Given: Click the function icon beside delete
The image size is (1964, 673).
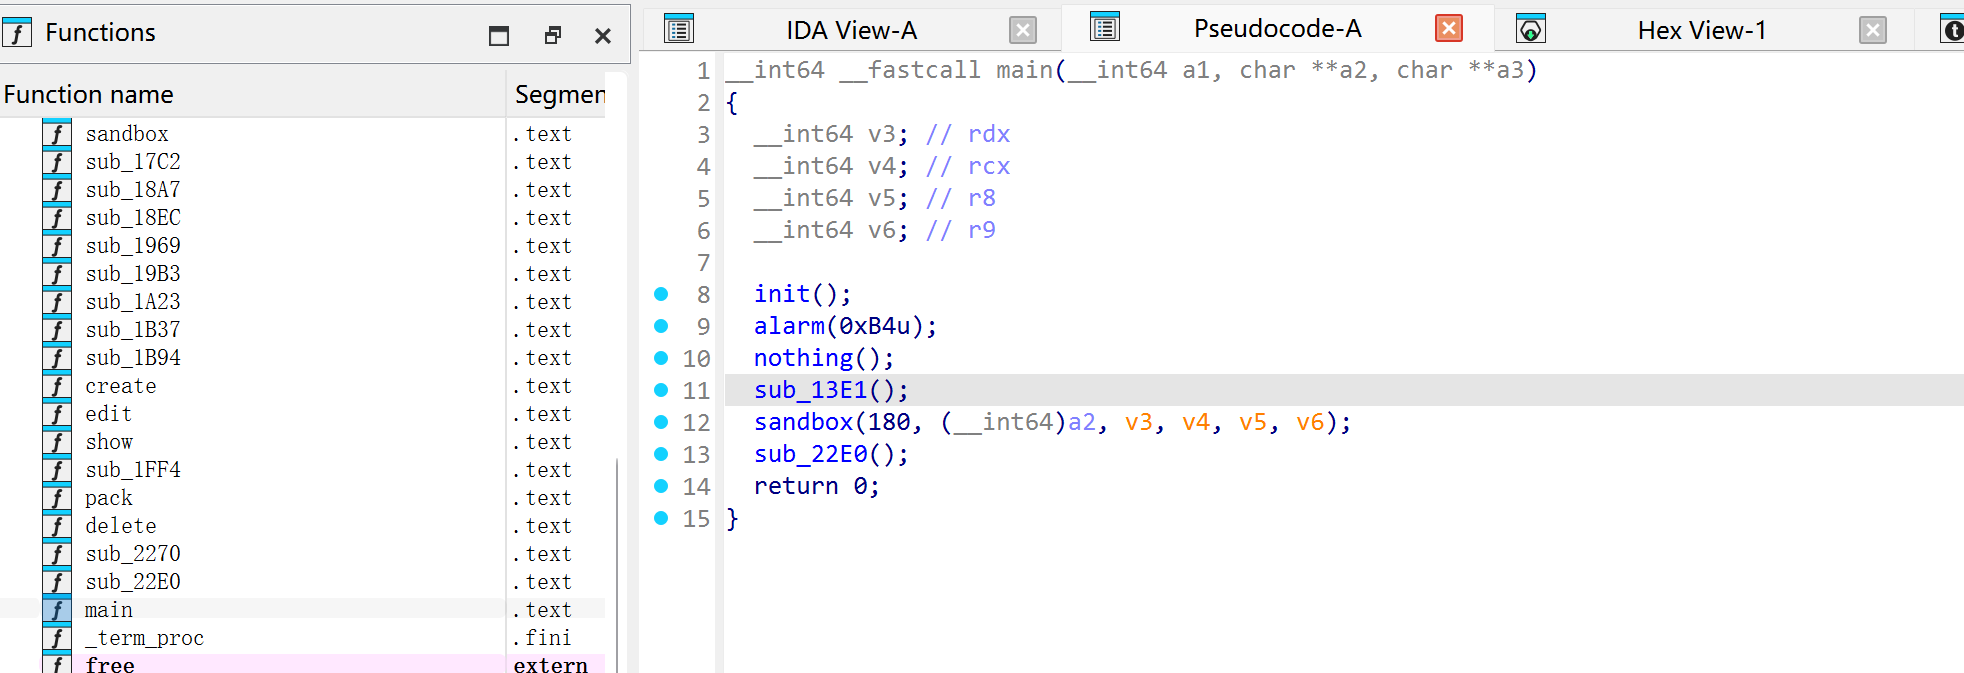Looking at the screenshot, I should pyautogui.click(x=57, y=526).
